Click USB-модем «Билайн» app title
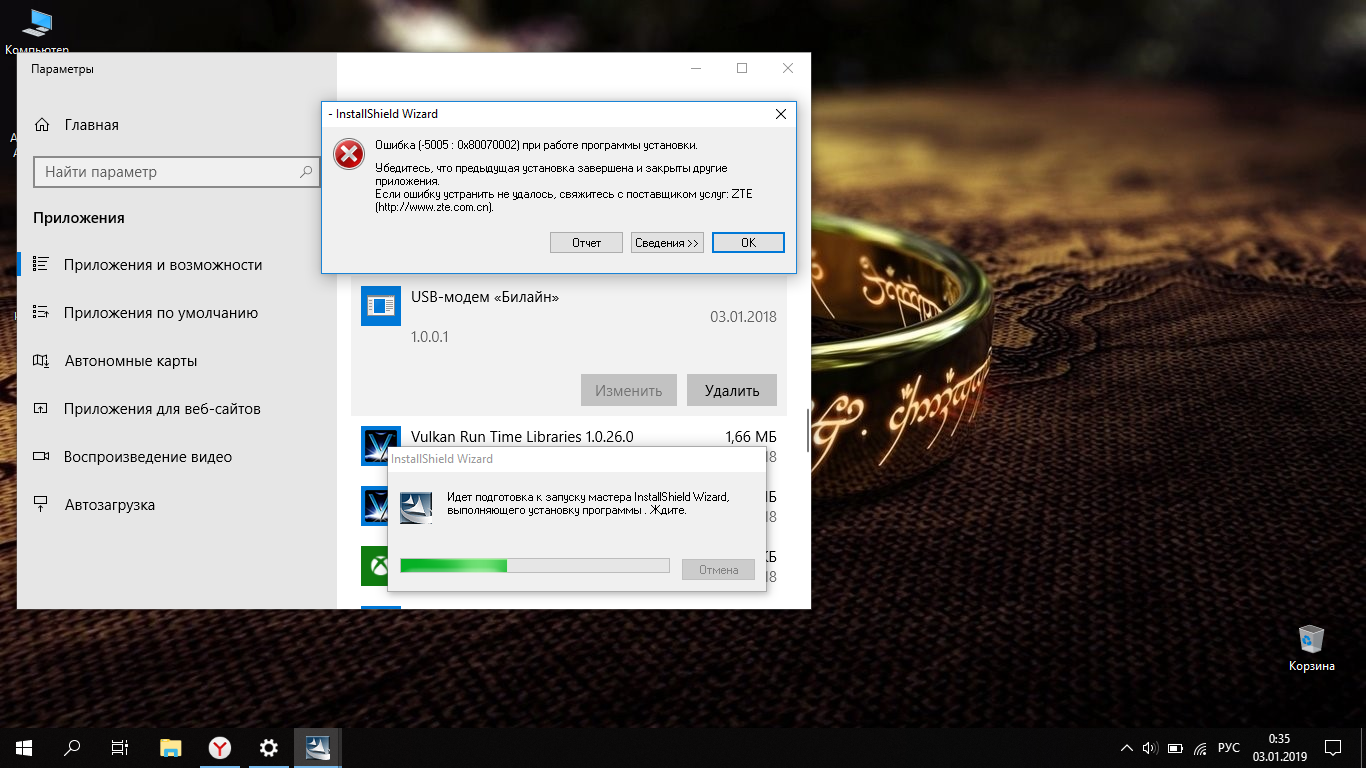Viewport: 1366px width, 768px height. pyautogui.click(x=485, y=297)
